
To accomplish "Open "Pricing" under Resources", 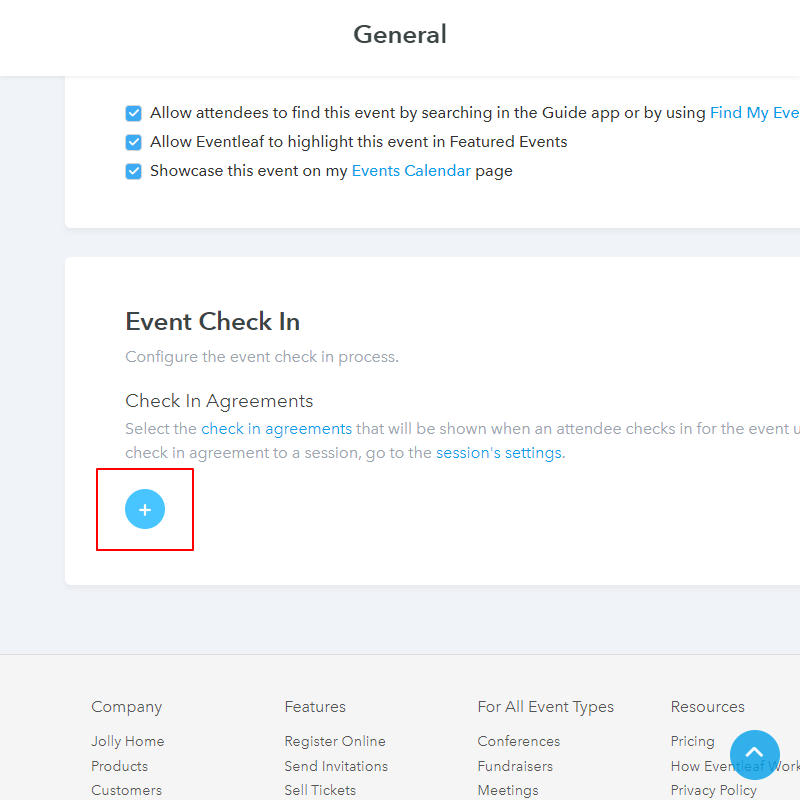I will click(x=692, y=741).
